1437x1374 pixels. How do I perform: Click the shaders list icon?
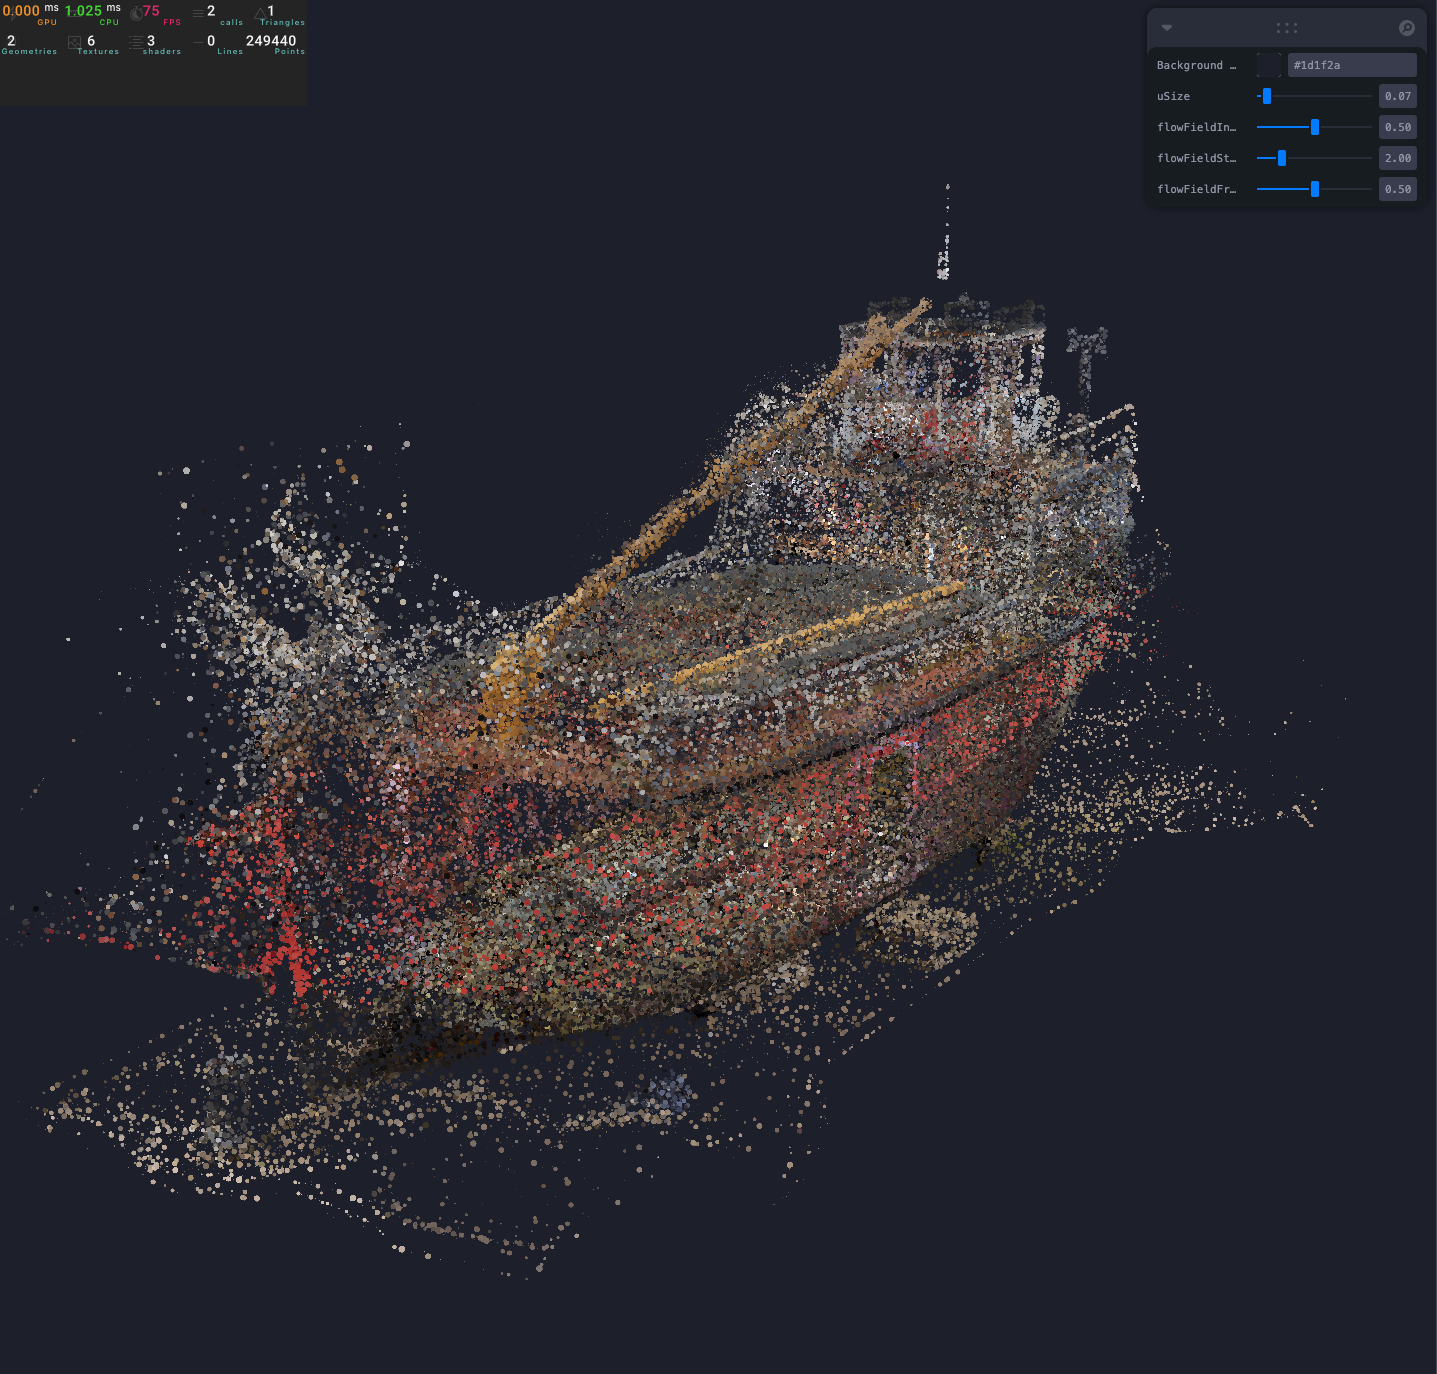[135, 42]
